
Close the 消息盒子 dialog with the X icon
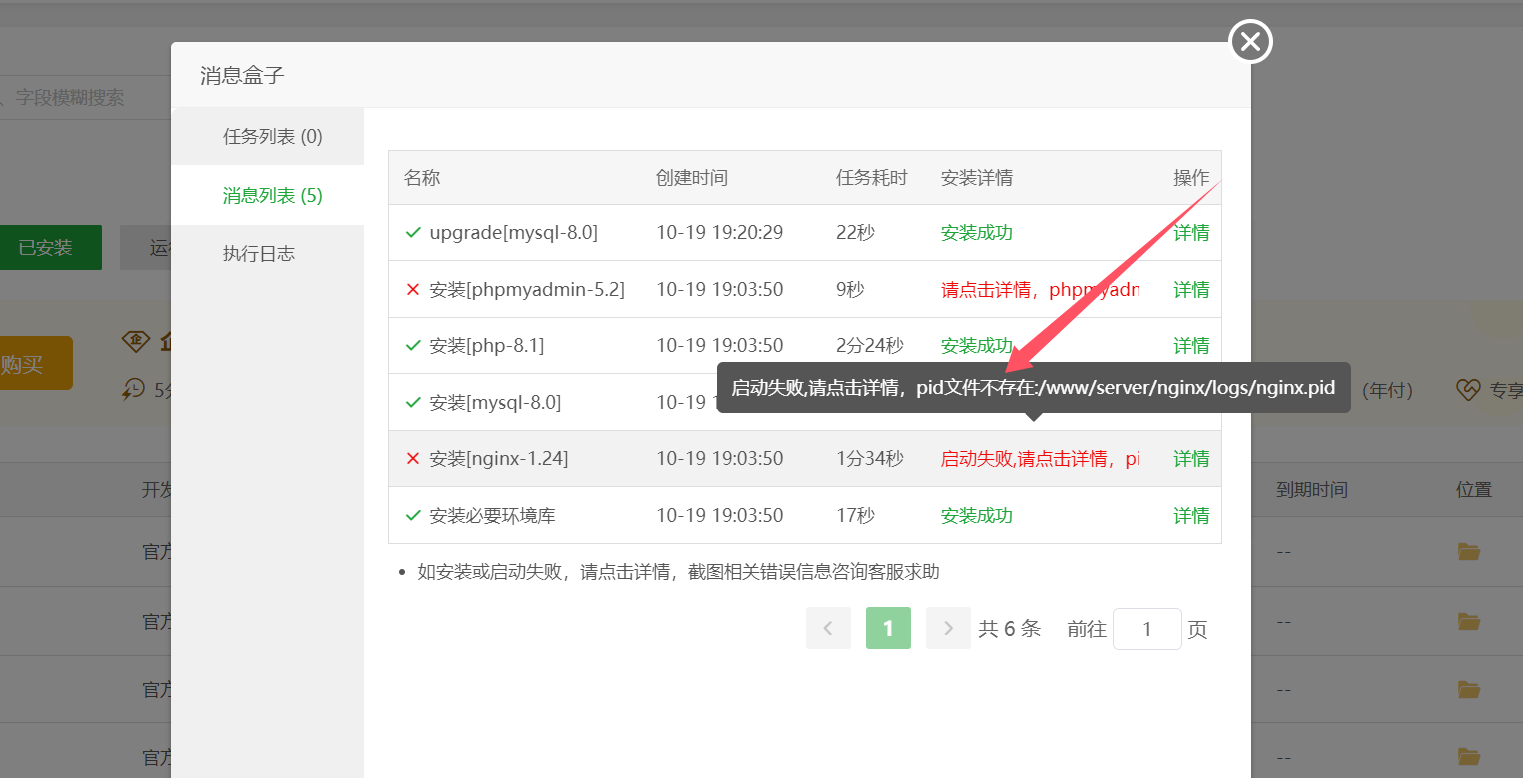point(1250,42)
